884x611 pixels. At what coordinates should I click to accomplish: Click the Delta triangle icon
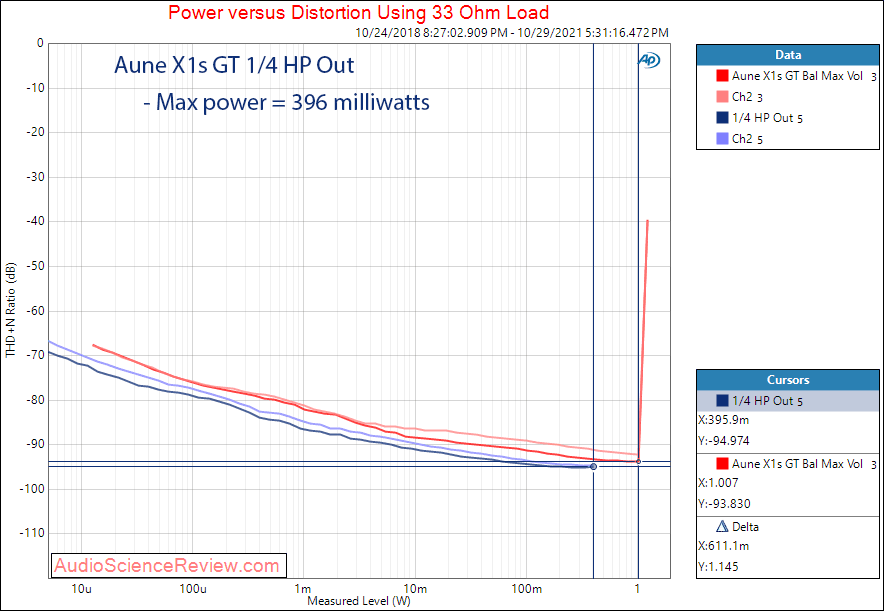(722, 526)
